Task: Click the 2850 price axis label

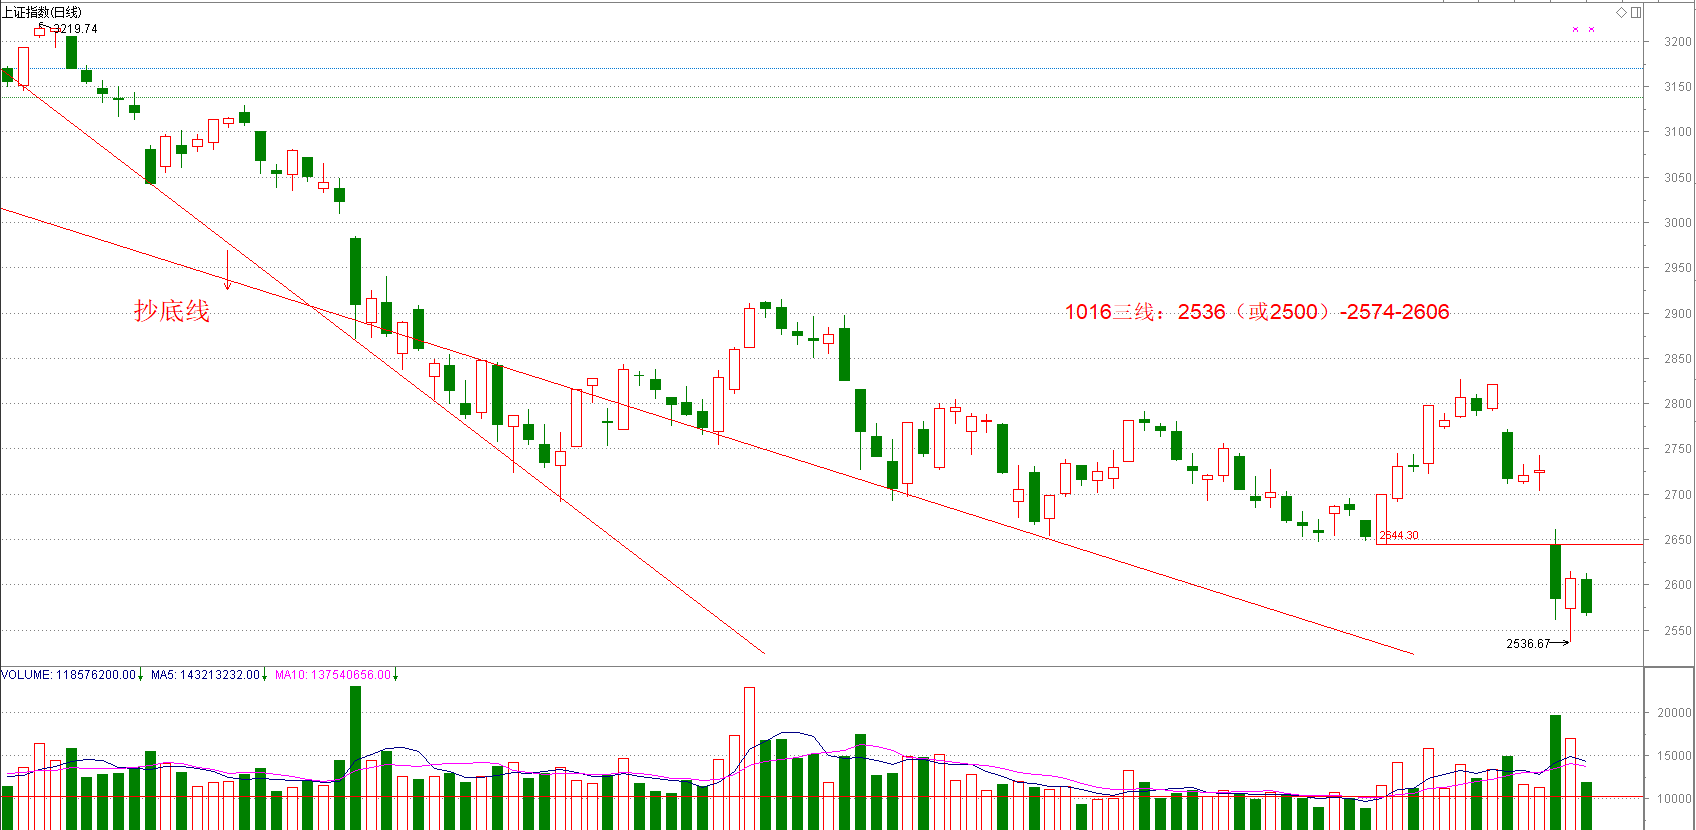Action: tap(1678, 359)
